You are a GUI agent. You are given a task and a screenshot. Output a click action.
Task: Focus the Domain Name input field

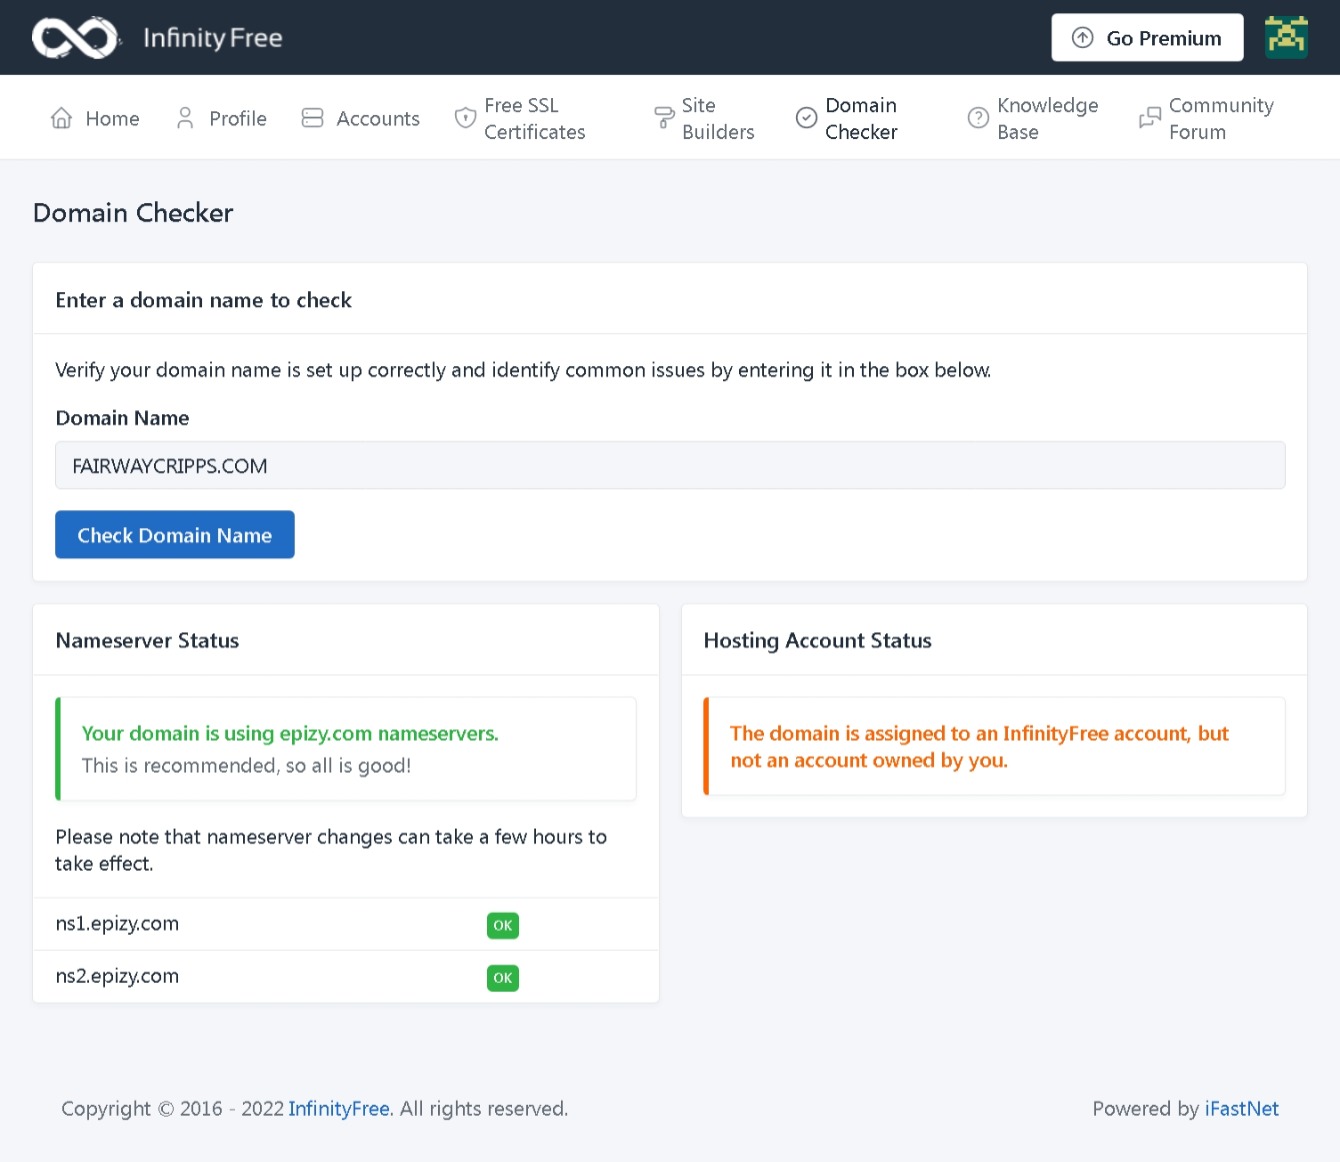click(670, 466)
